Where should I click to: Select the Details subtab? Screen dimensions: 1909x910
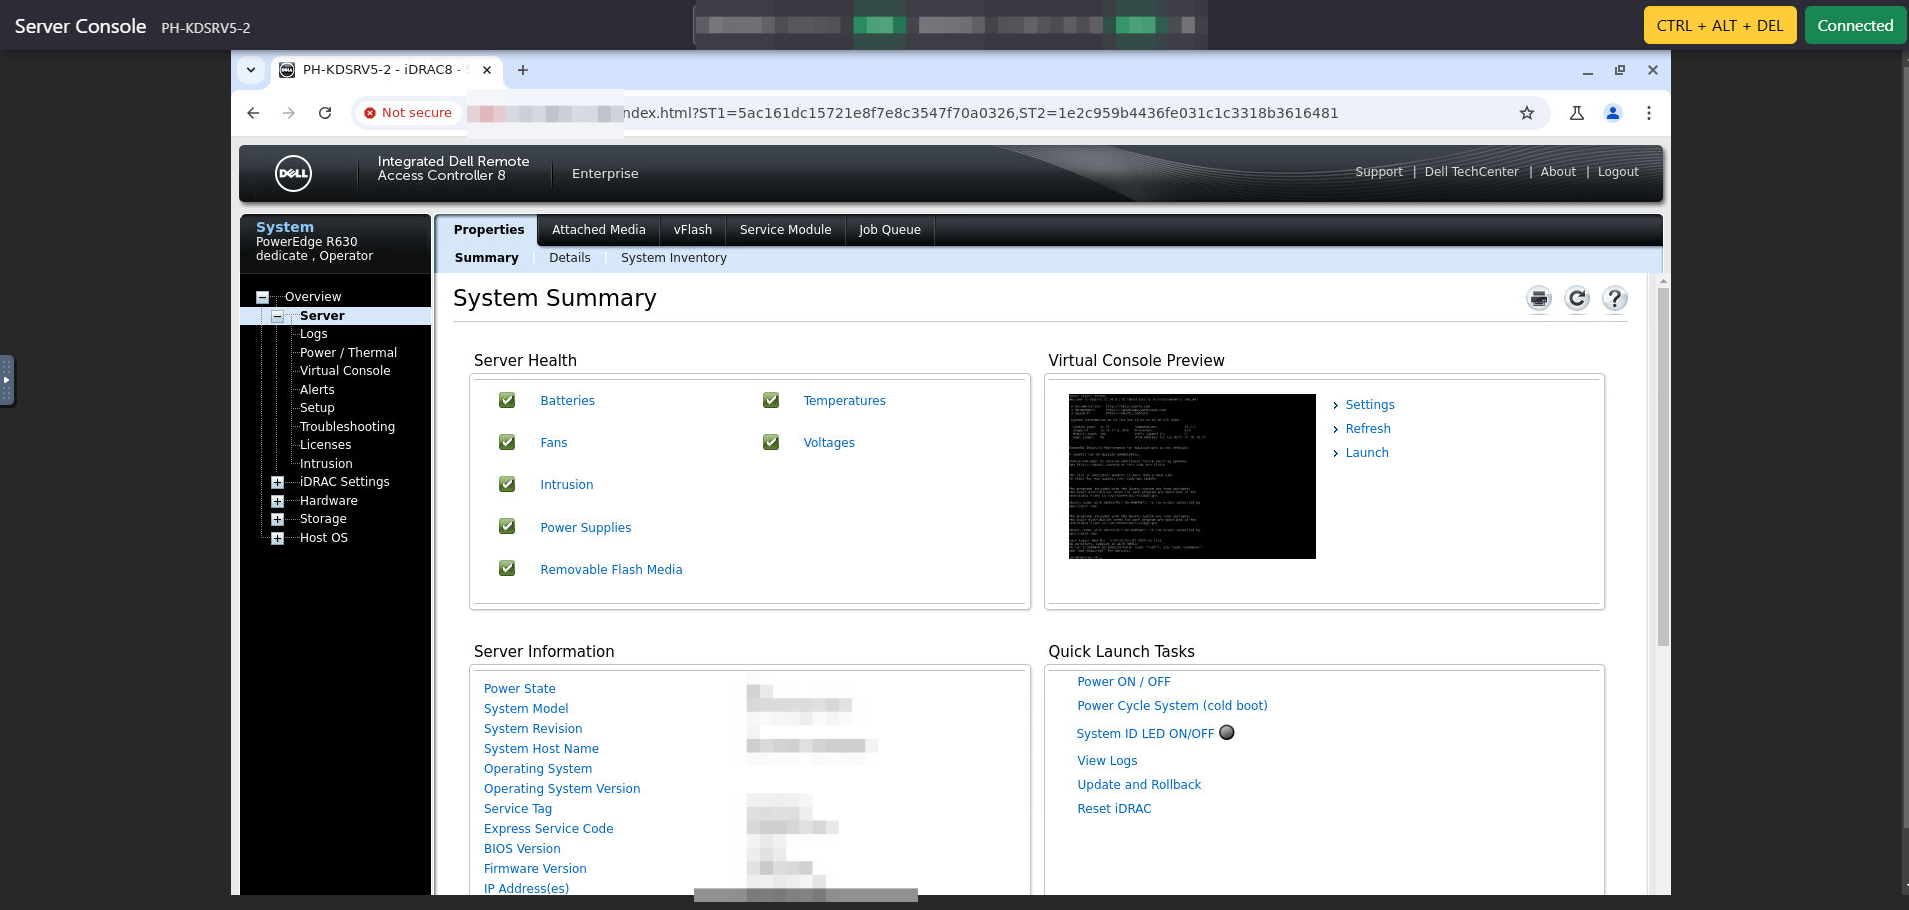[x=570, y=258]
